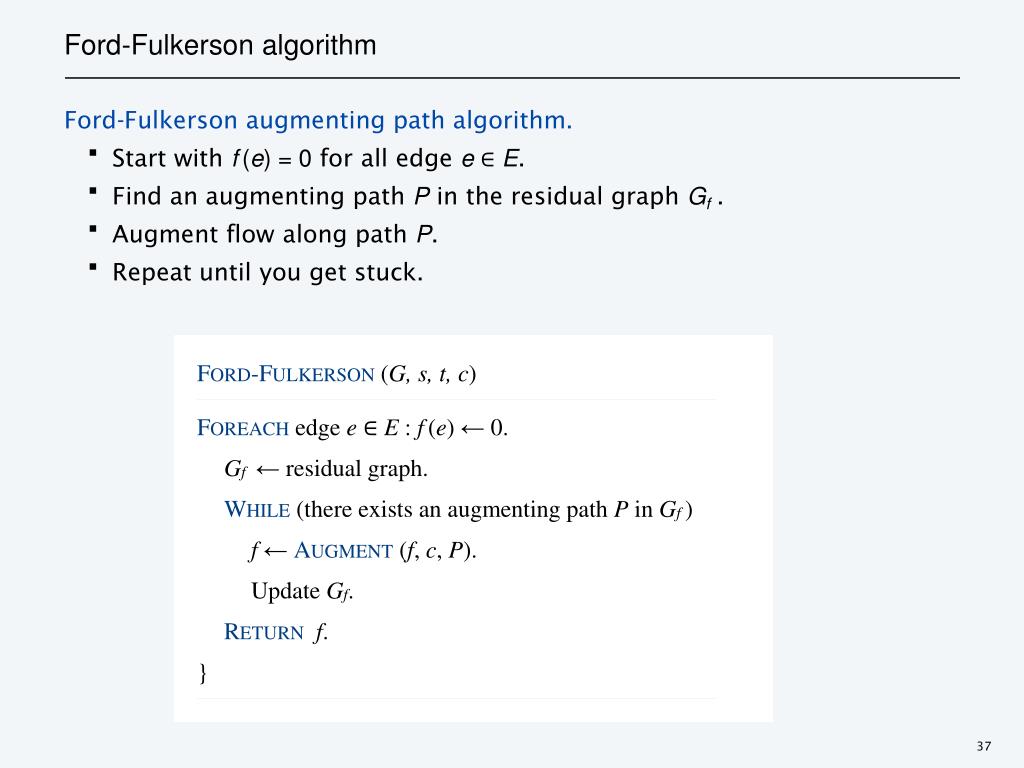The image size is (1024, 768).
Task: Click the slide title Ford-Fulkerson algorithm
Action: pyautogui.click(x=220, y=46)
